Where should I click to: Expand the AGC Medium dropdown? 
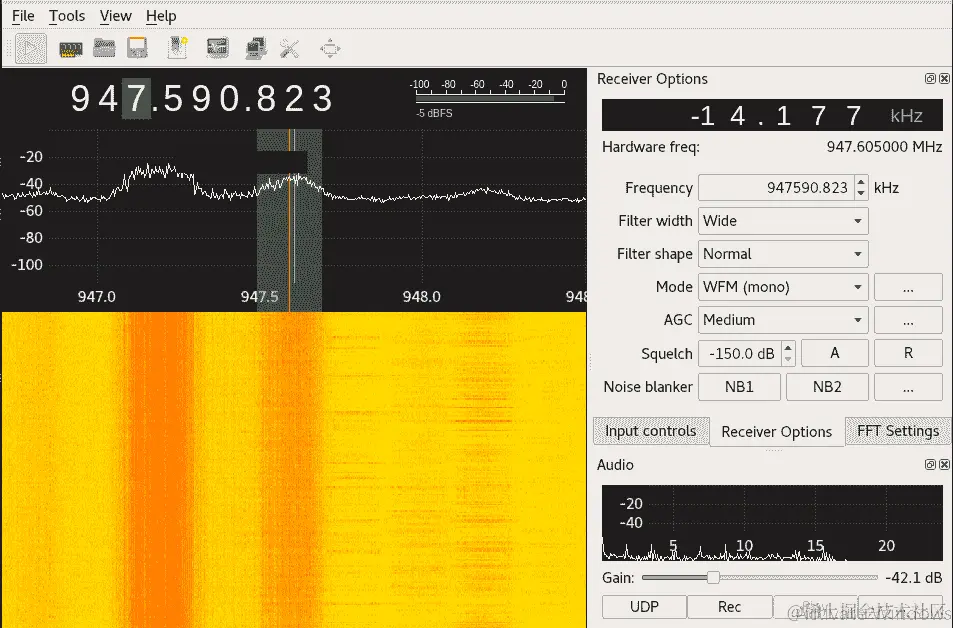pyautogui.click(x=783, y=320)
